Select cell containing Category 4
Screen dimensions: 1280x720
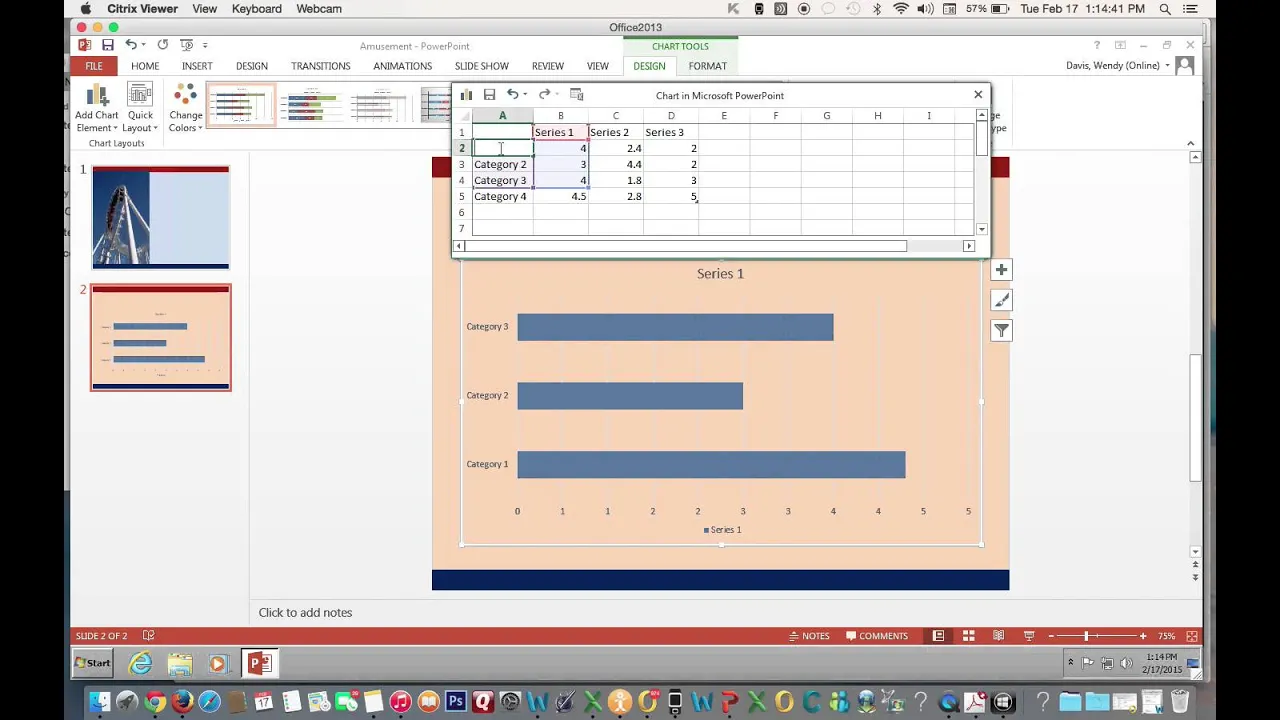(502, 196)
